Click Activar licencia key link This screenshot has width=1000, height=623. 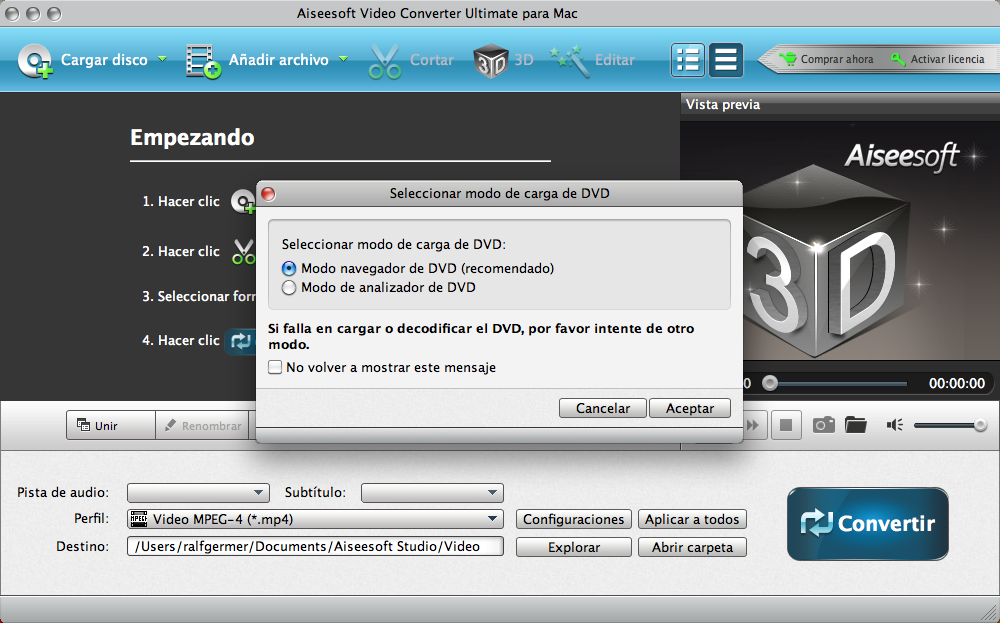938,59
